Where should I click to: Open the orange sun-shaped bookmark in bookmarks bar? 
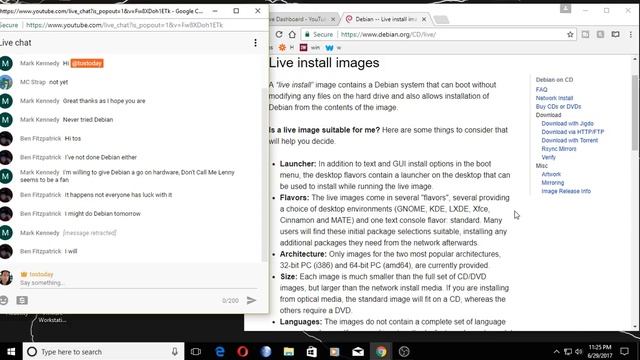point(282,48)
